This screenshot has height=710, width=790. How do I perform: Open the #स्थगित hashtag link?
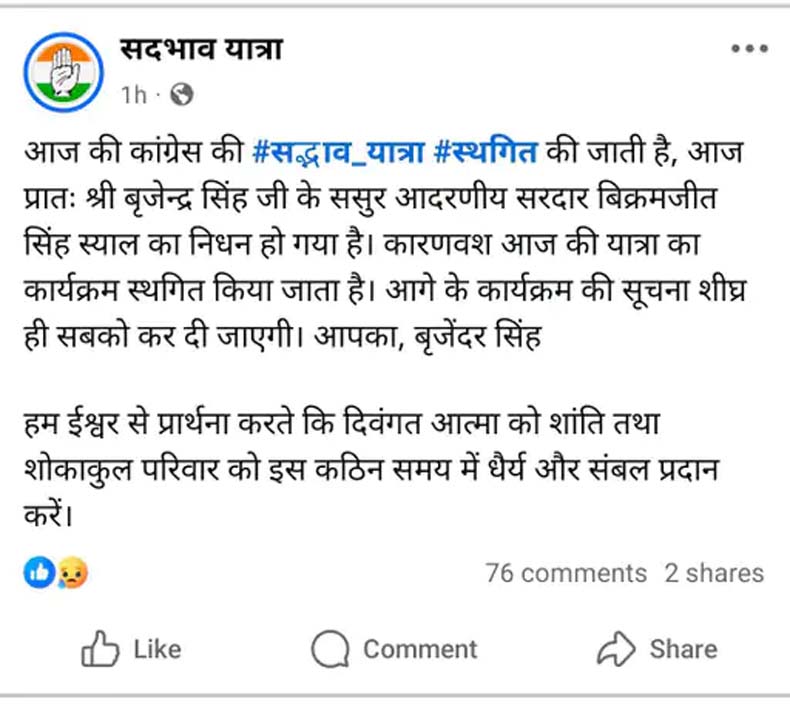[486, 155]
